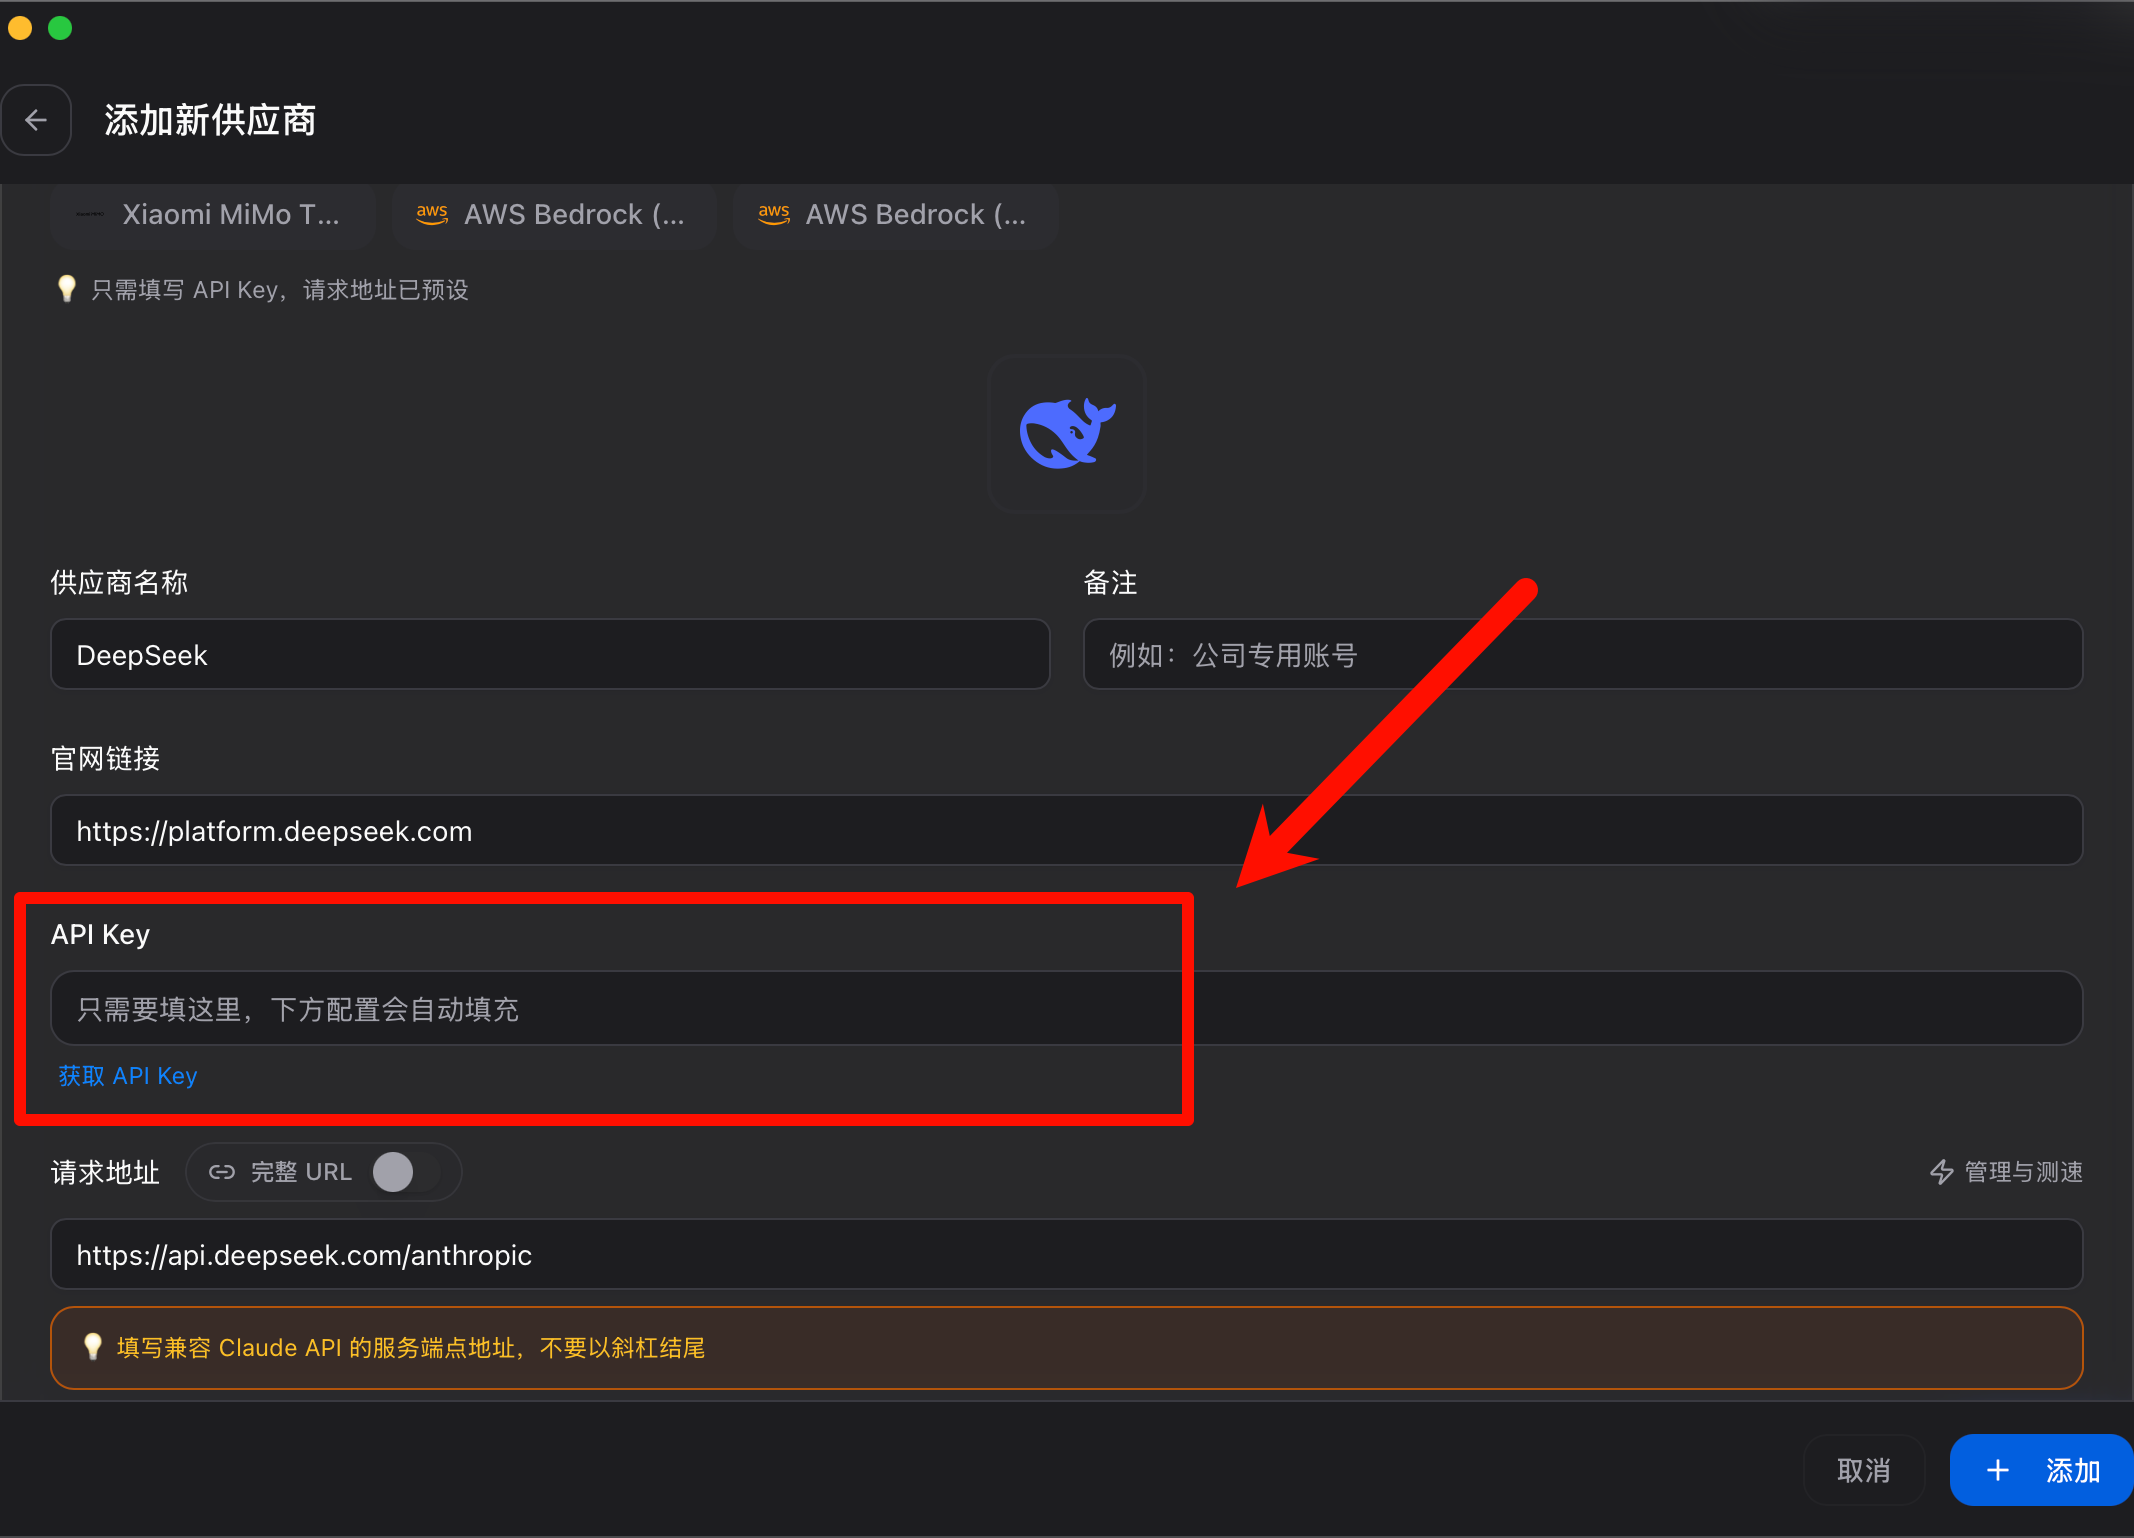The image size is (2134, 1538).
Task: Choose the second AWS Bedrock preset
Action: coord(895,214)
